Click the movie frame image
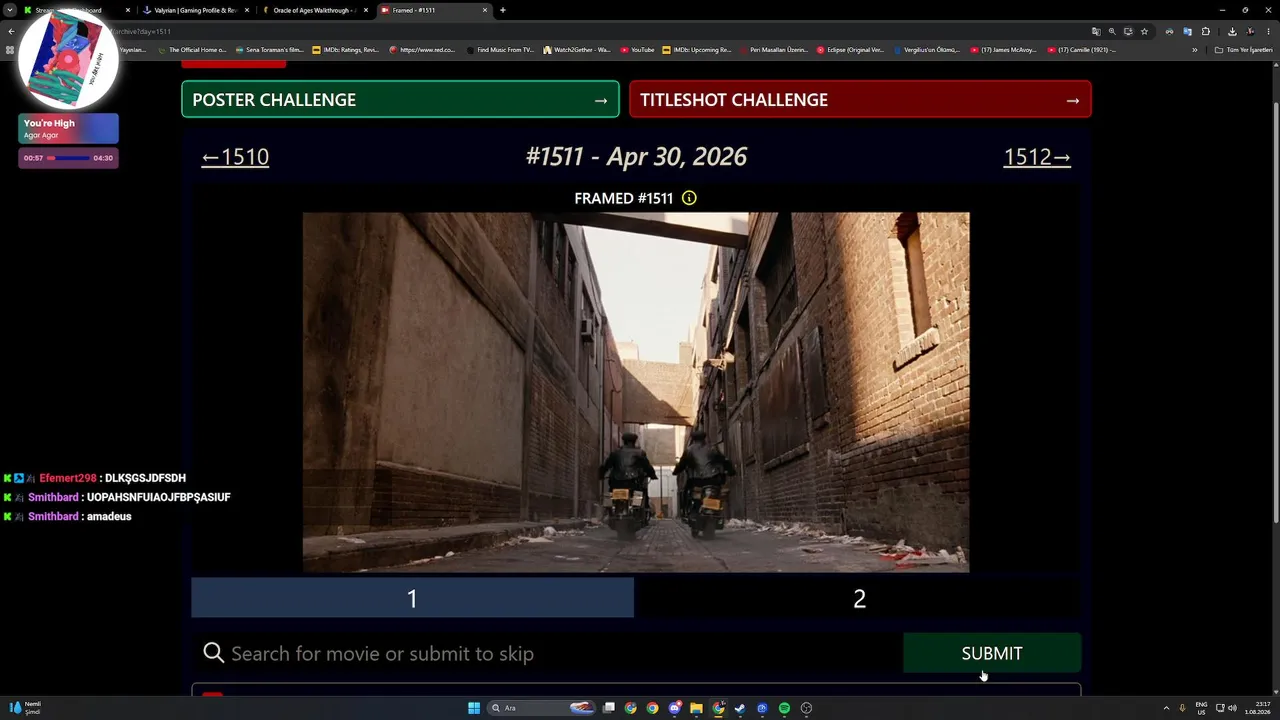 636,392
